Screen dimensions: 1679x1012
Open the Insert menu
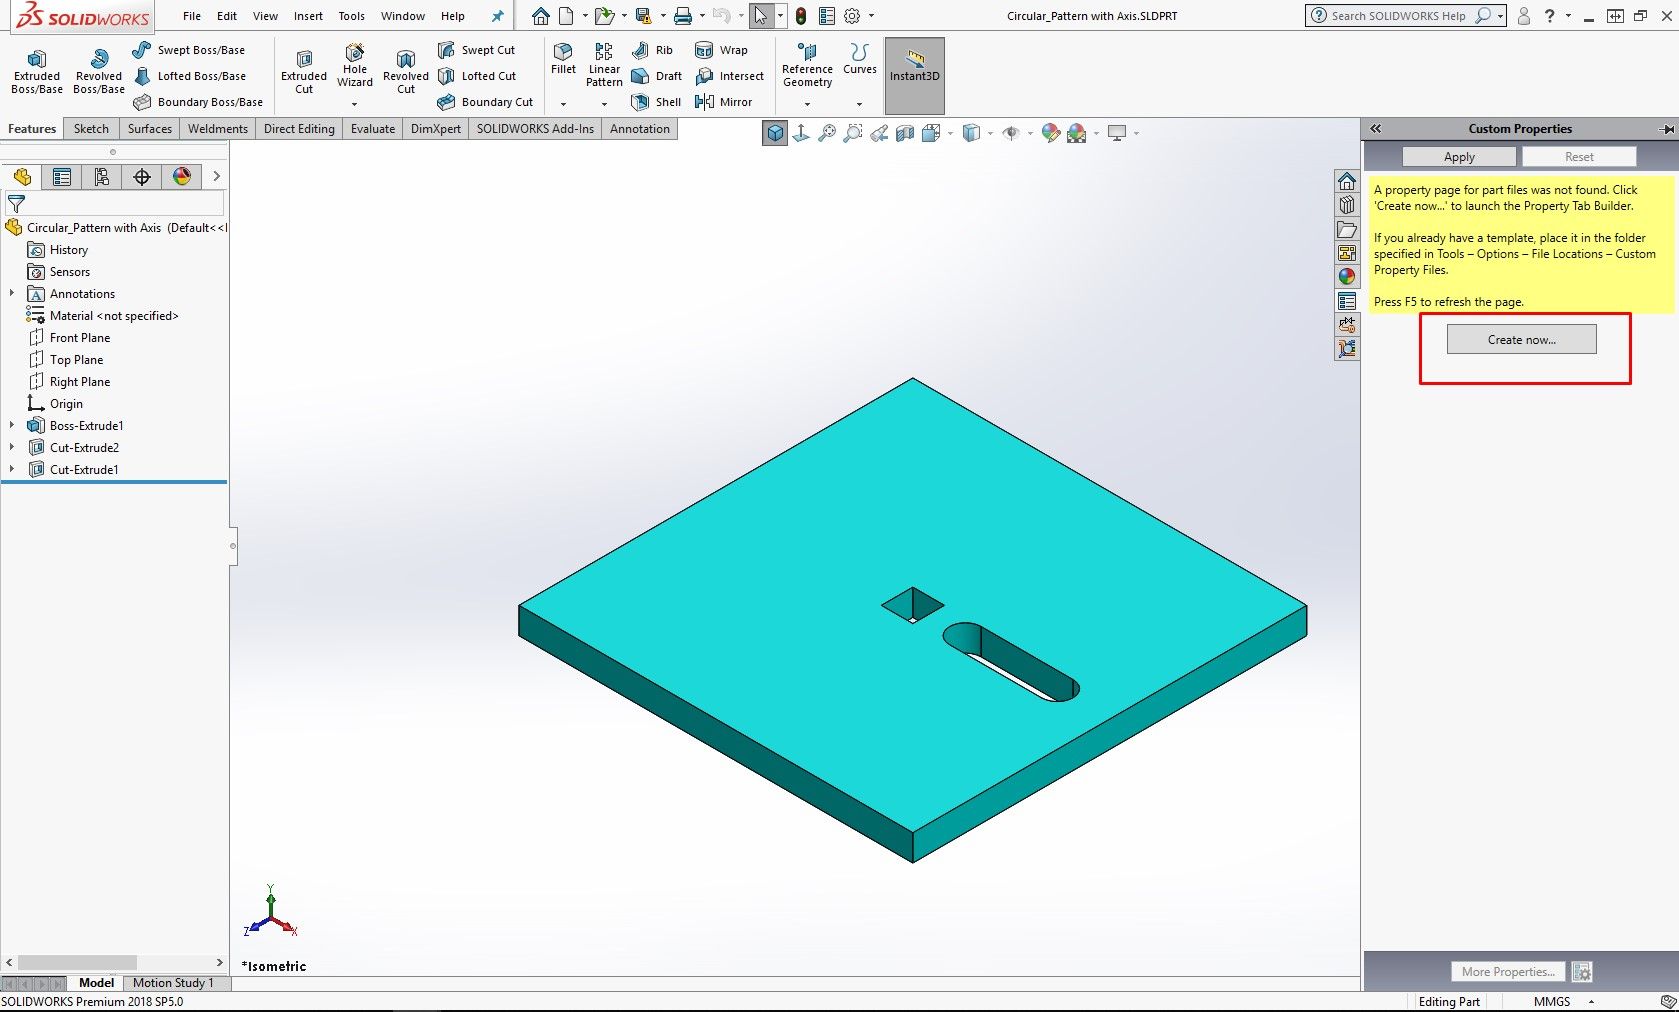[308, 16]
